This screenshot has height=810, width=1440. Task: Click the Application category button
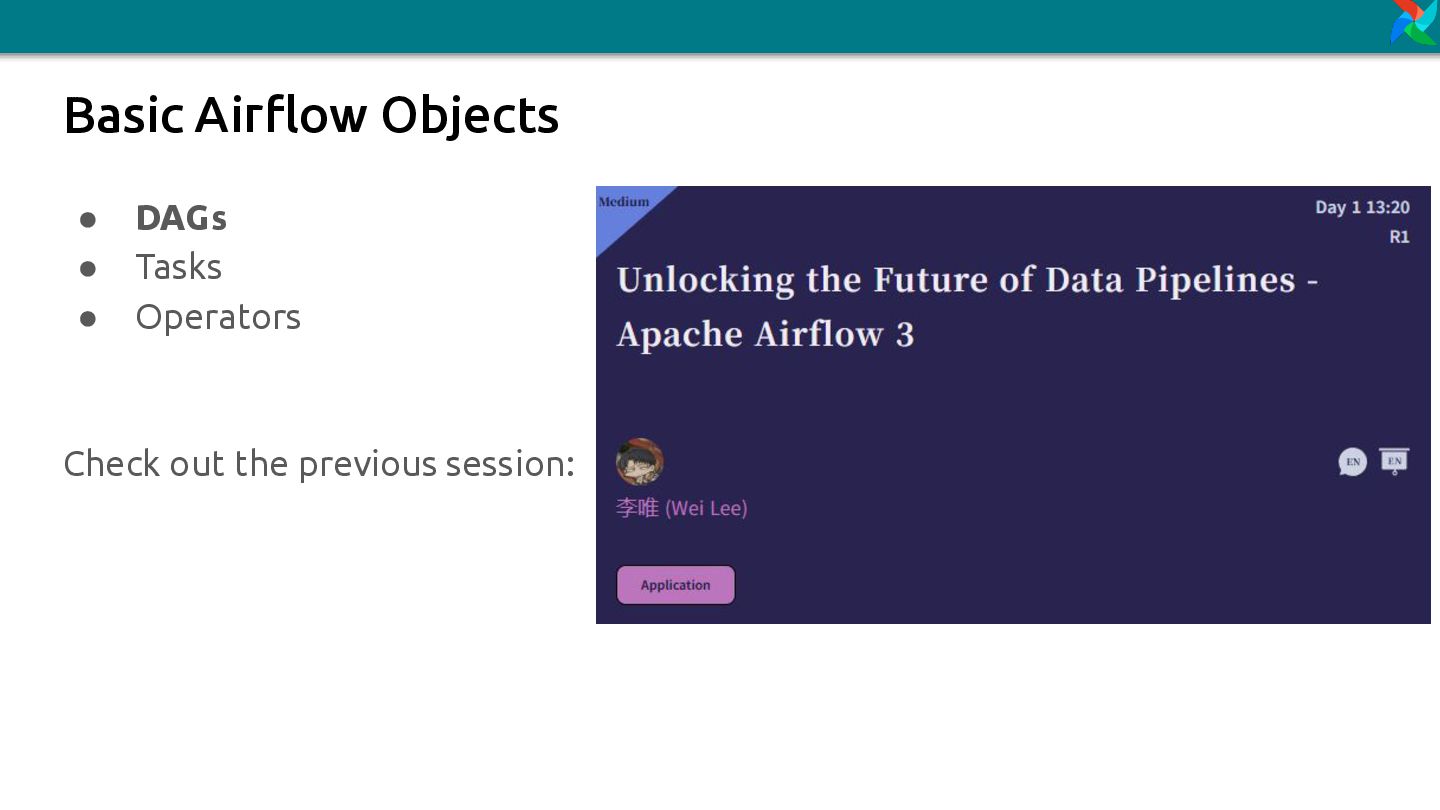(676, 585)
